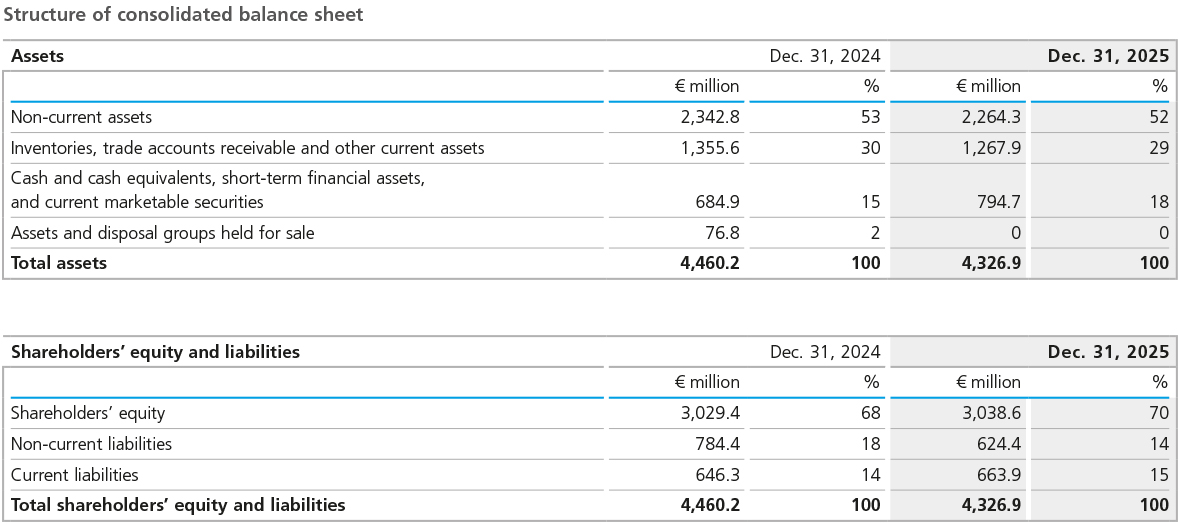Image resolution: width=1180 pixels, height=525 pixels.
Task: Click the Dec. 31, 2024 Assets column header
Action: pyautogui.click(x=824, y=56)
